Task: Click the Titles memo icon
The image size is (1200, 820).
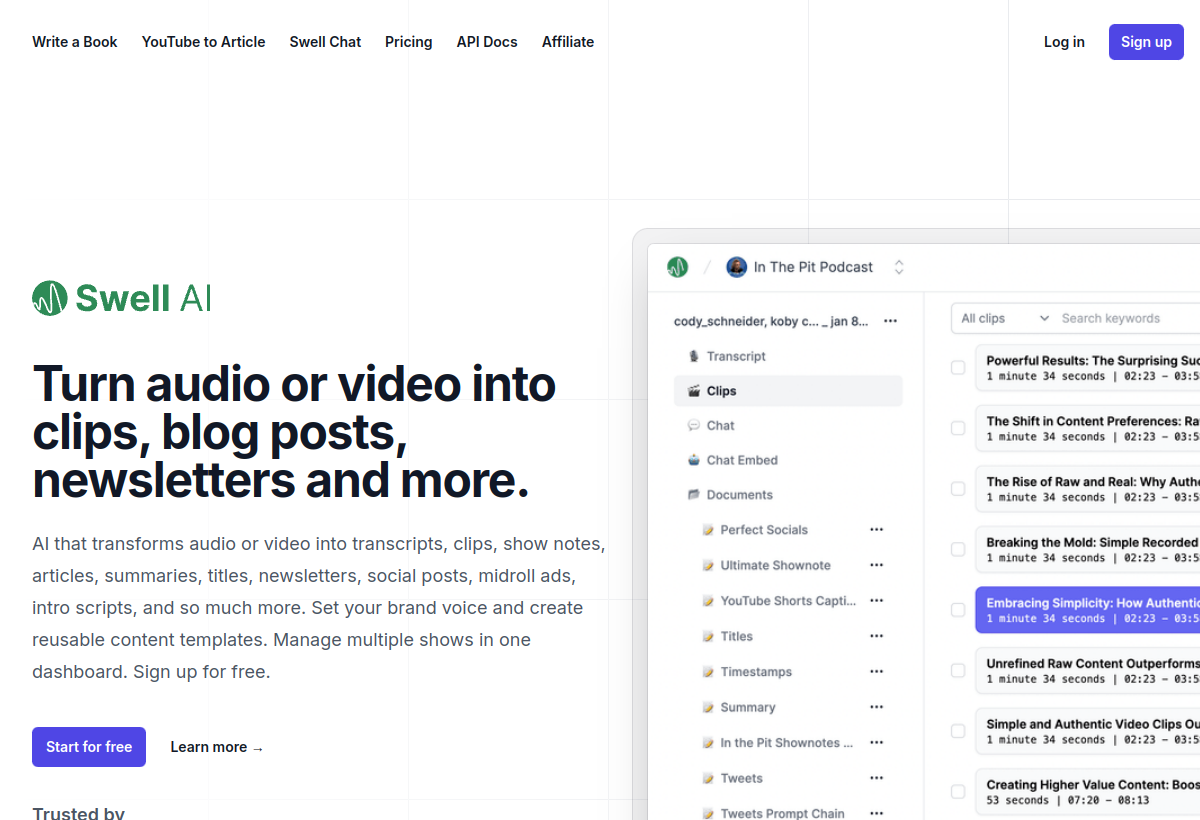Action: coord(708,636)
